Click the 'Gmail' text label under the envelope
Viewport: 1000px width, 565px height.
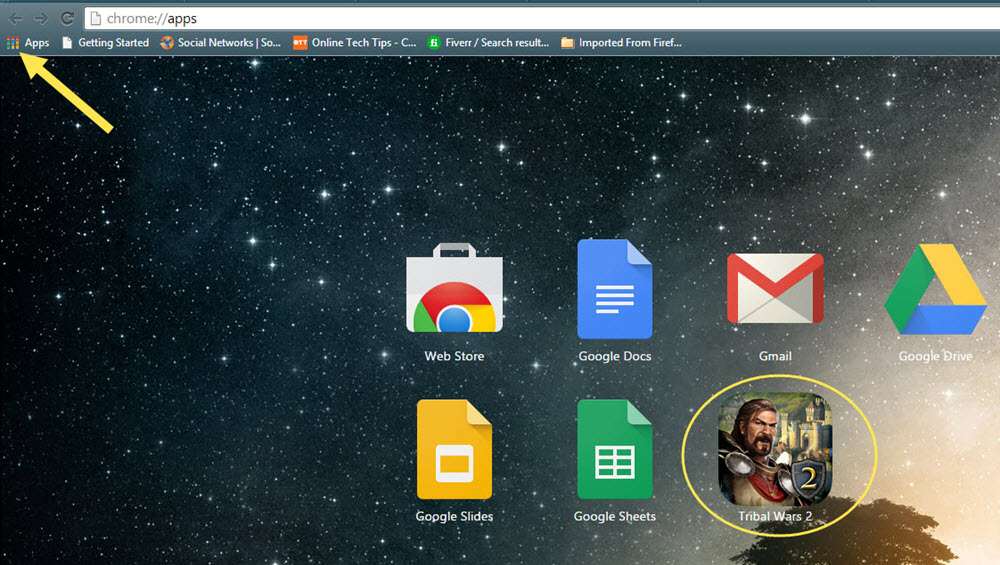point(775,356)
